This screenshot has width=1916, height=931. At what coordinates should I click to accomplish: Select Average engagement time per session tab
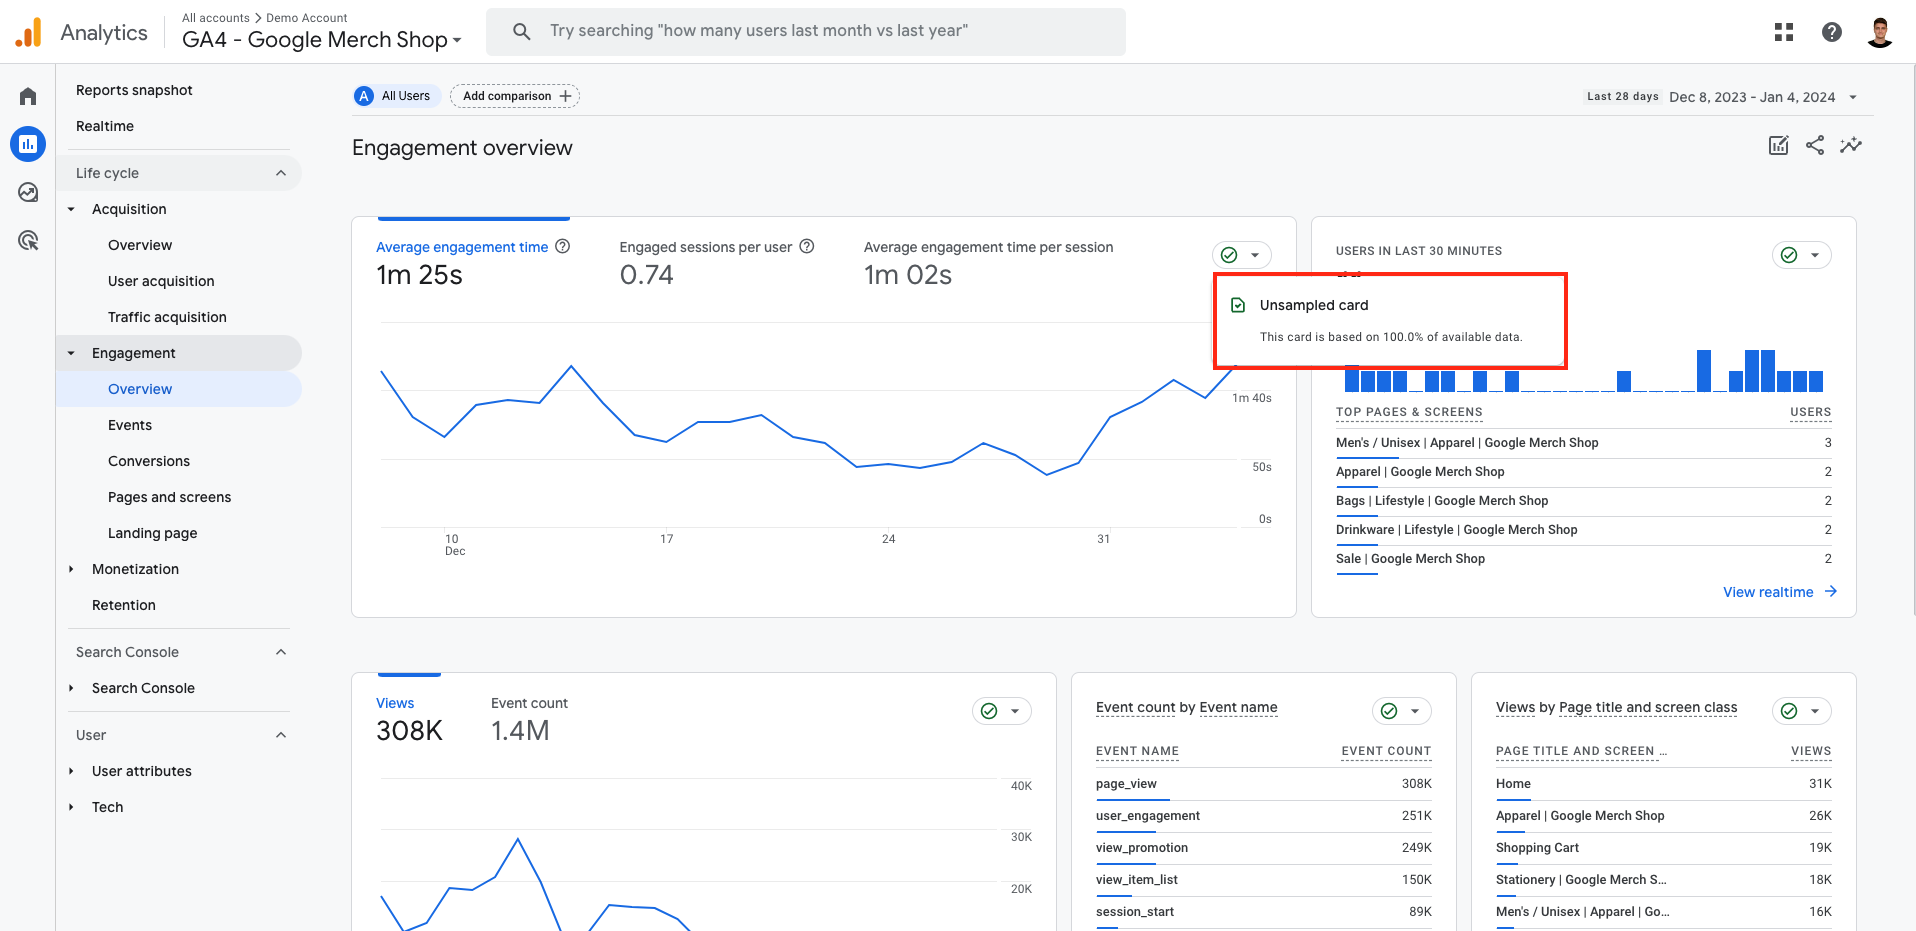click(988, 262)
